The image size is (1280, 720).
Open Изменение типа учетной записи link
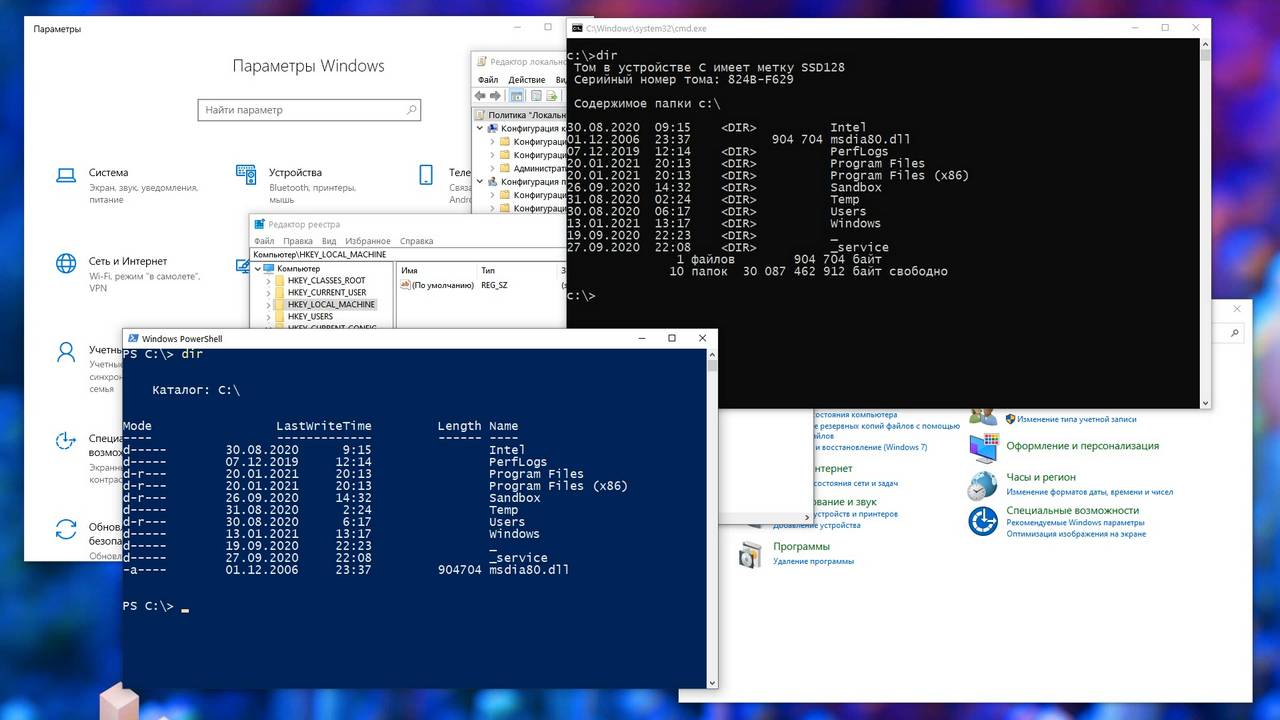coord(1078,419)
